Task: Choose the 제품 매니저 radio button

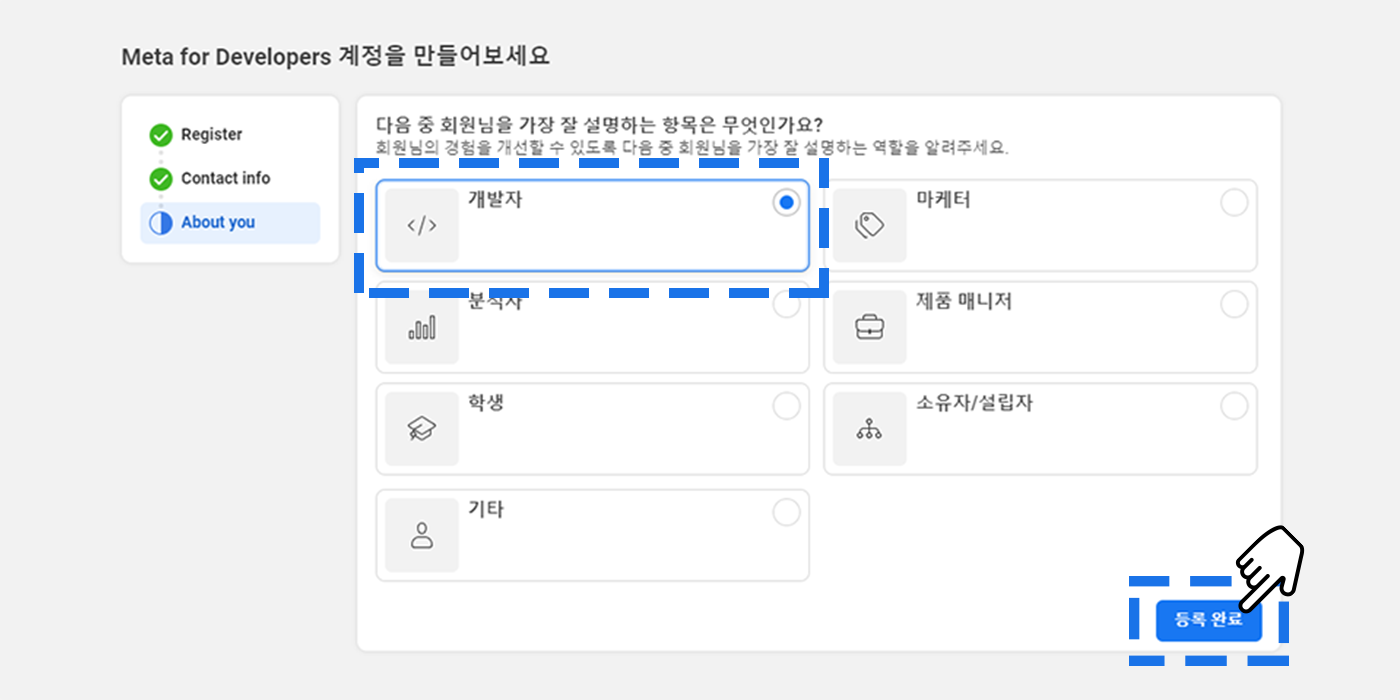Action: [1234, 305]
